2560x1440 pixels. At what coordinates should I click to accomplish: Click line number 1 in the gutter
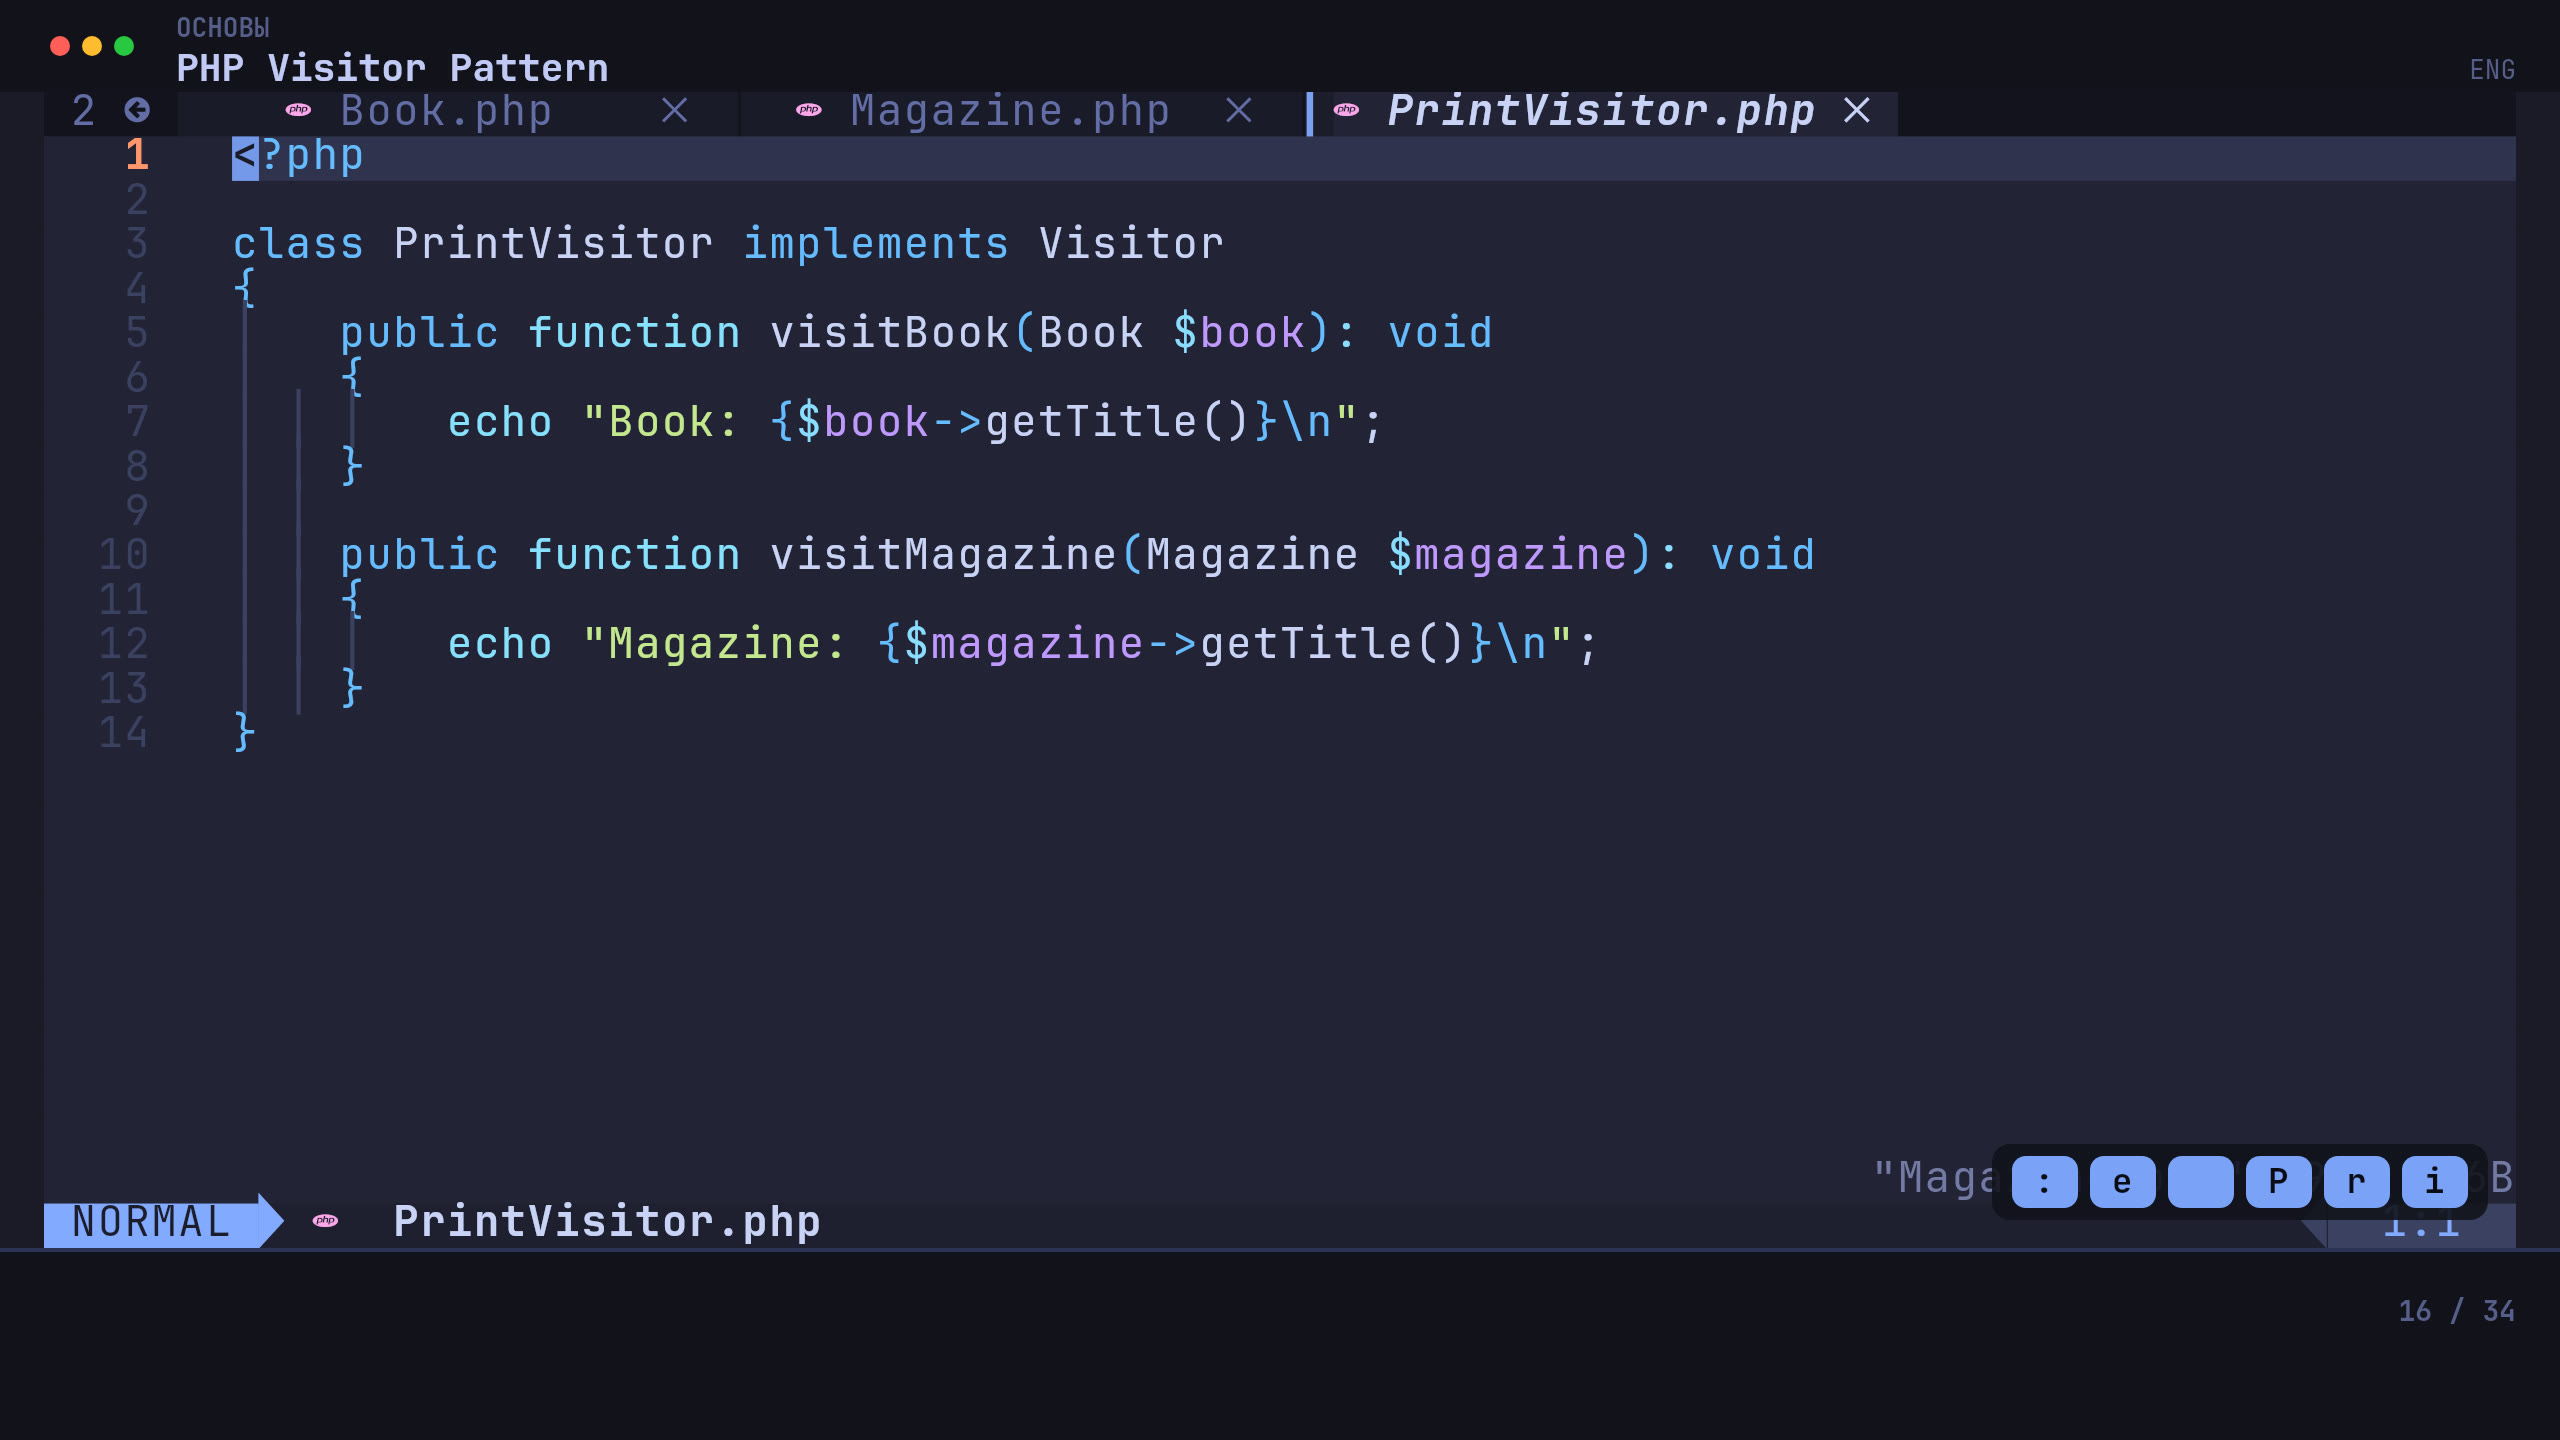[x=137, y=155]
